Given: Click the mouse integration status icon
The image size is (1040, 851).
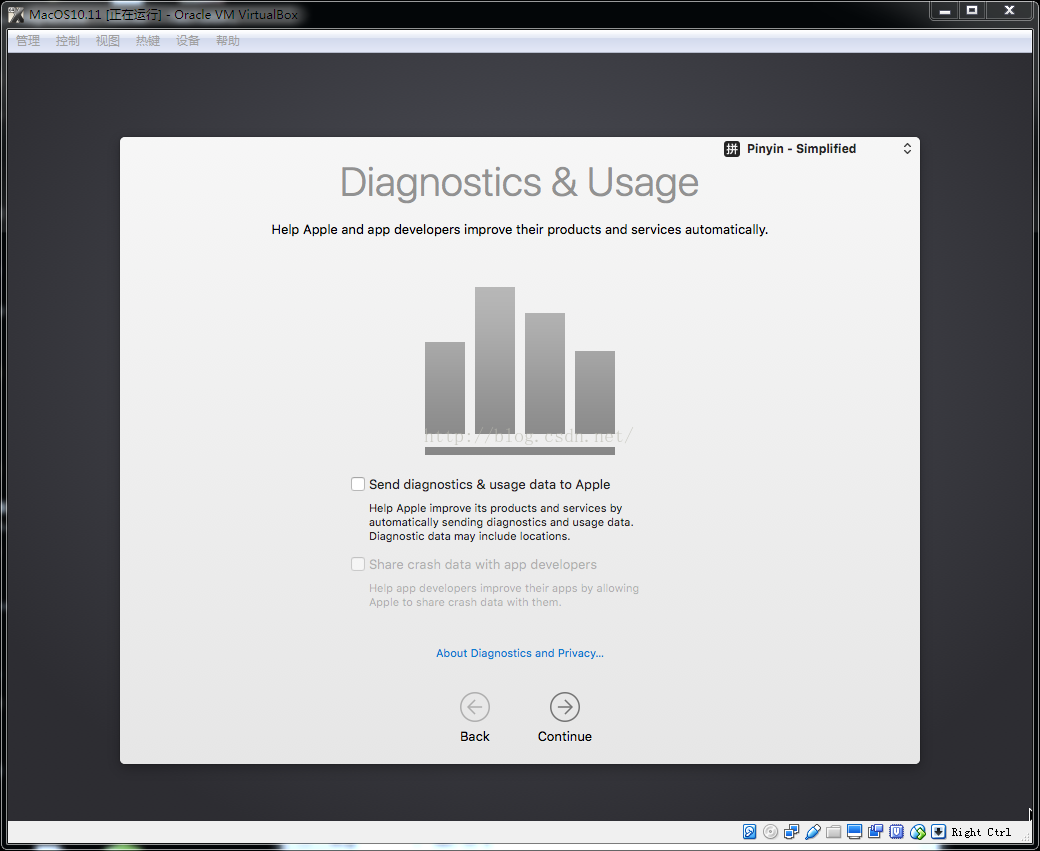Looking at the screenshot, I should (917, 831).
